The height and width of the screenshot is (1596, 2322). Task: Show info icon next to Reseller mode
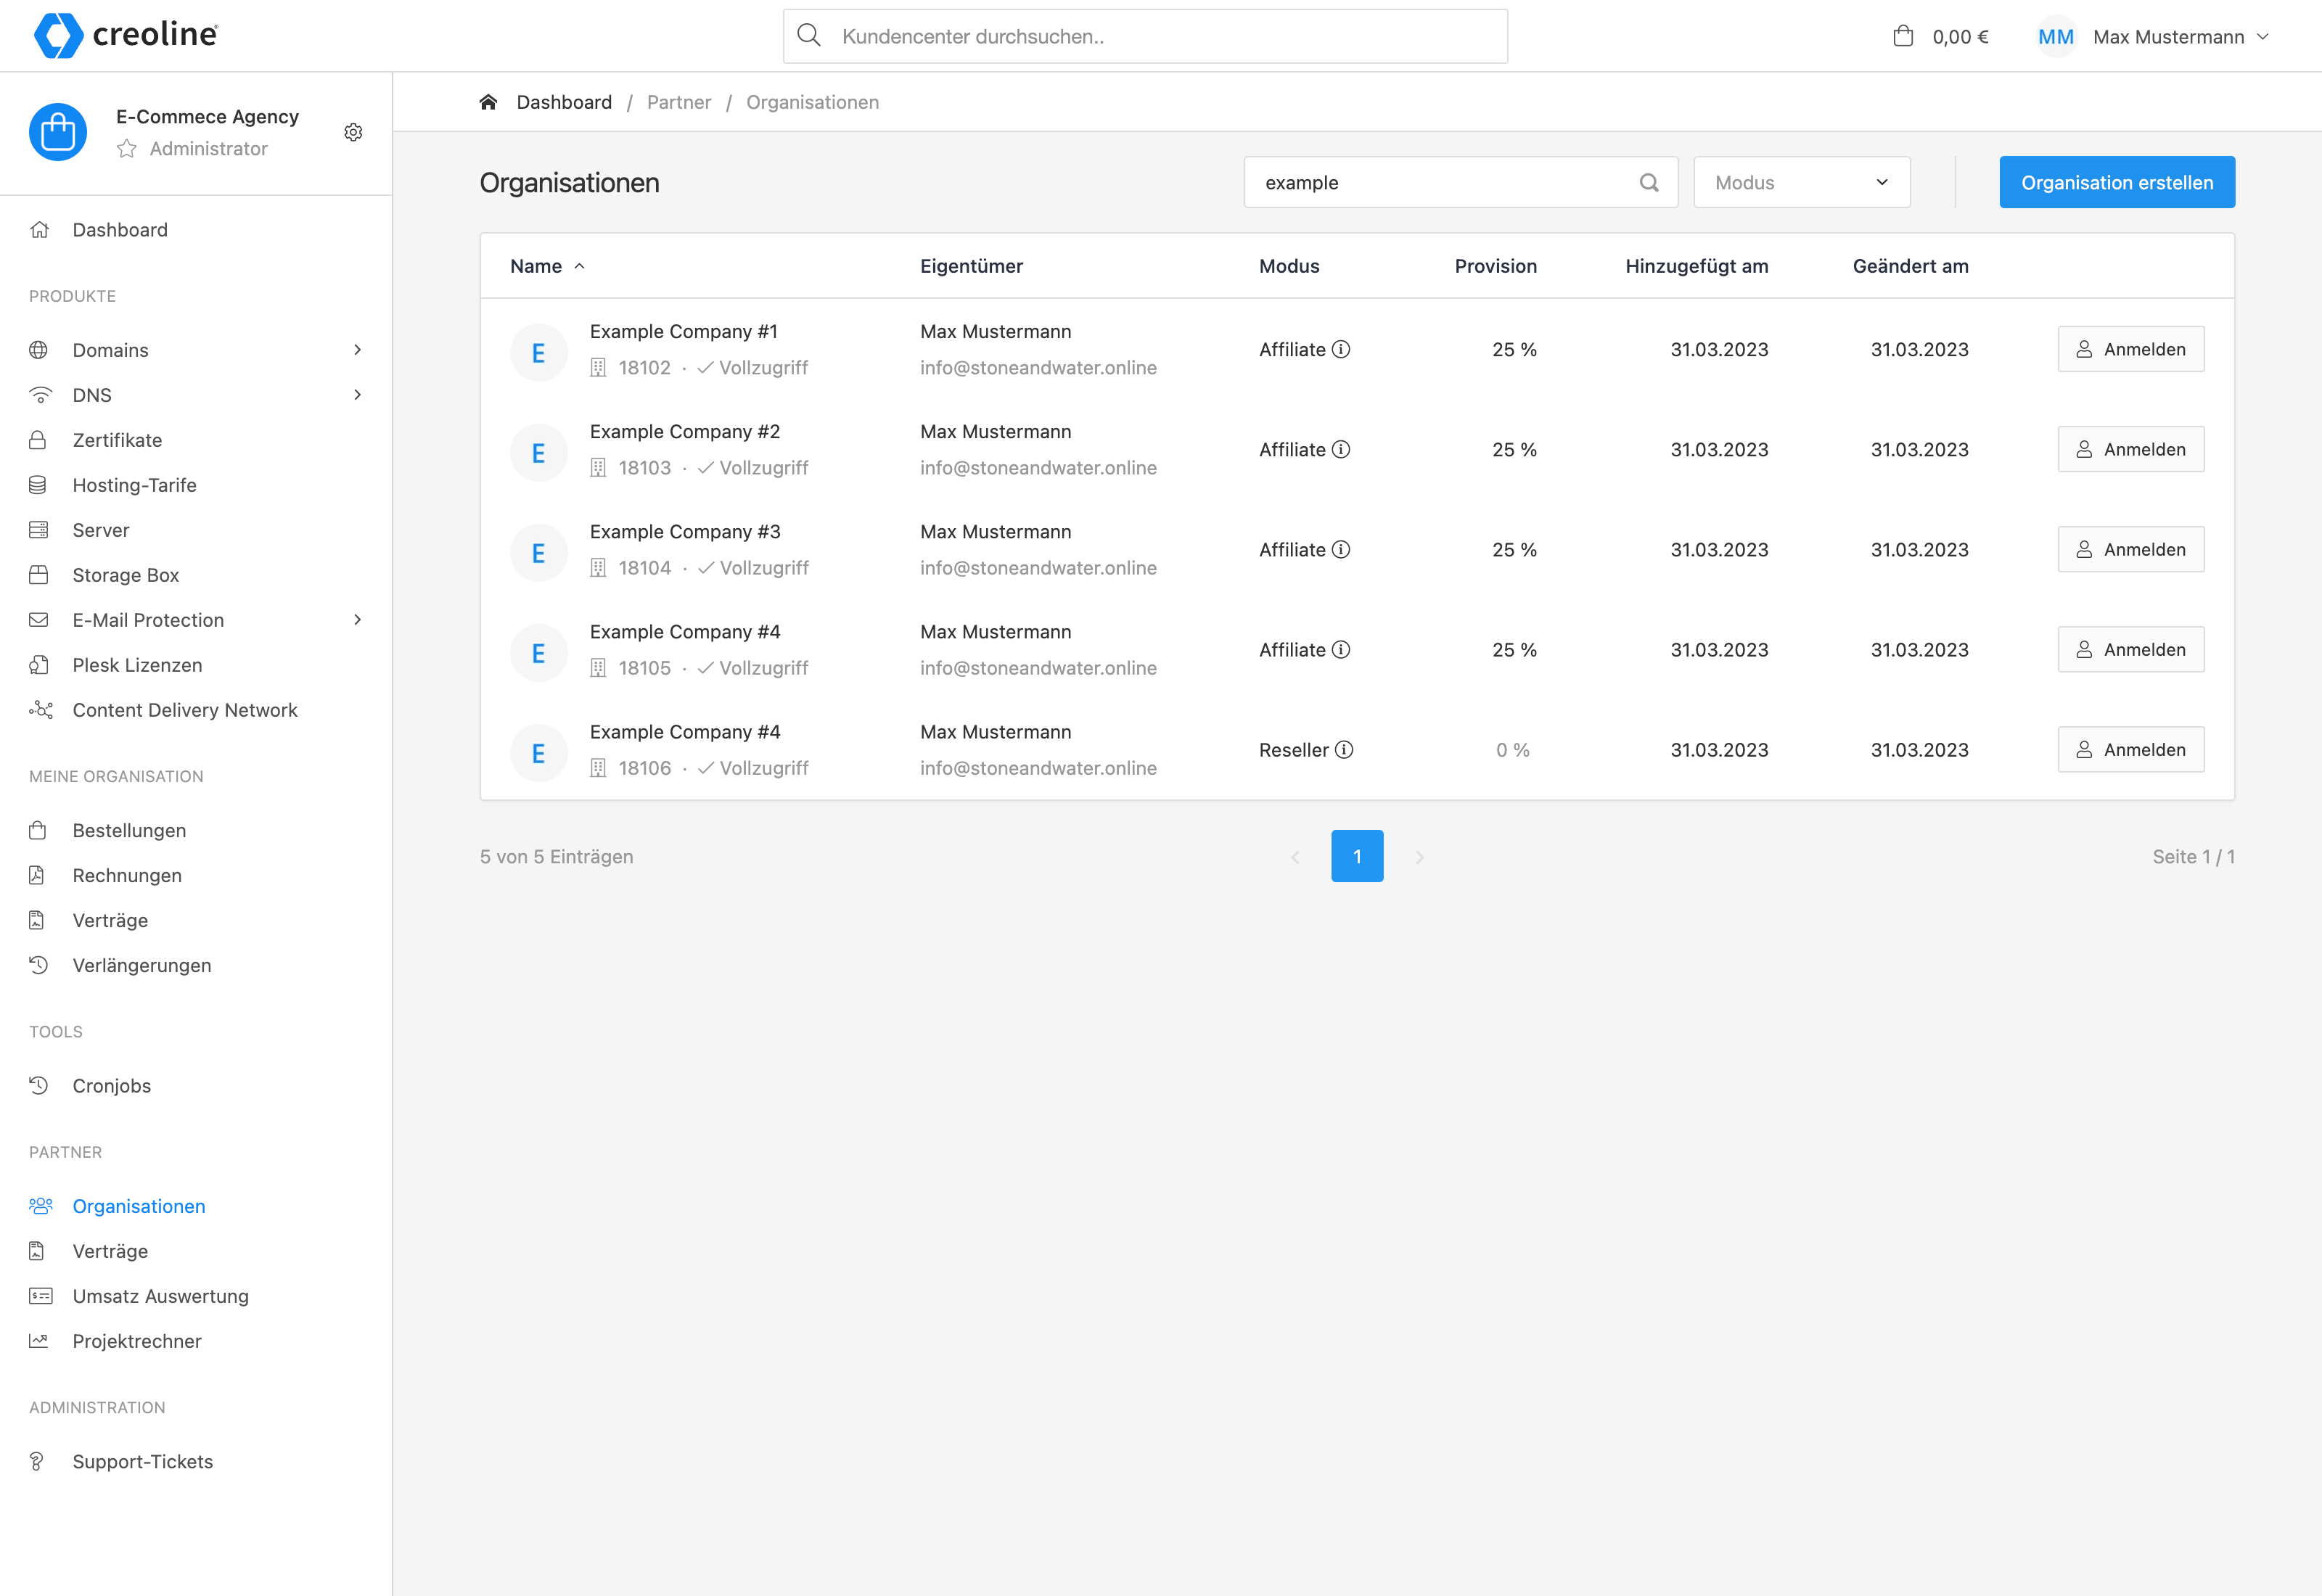(x=1344, y=749)
